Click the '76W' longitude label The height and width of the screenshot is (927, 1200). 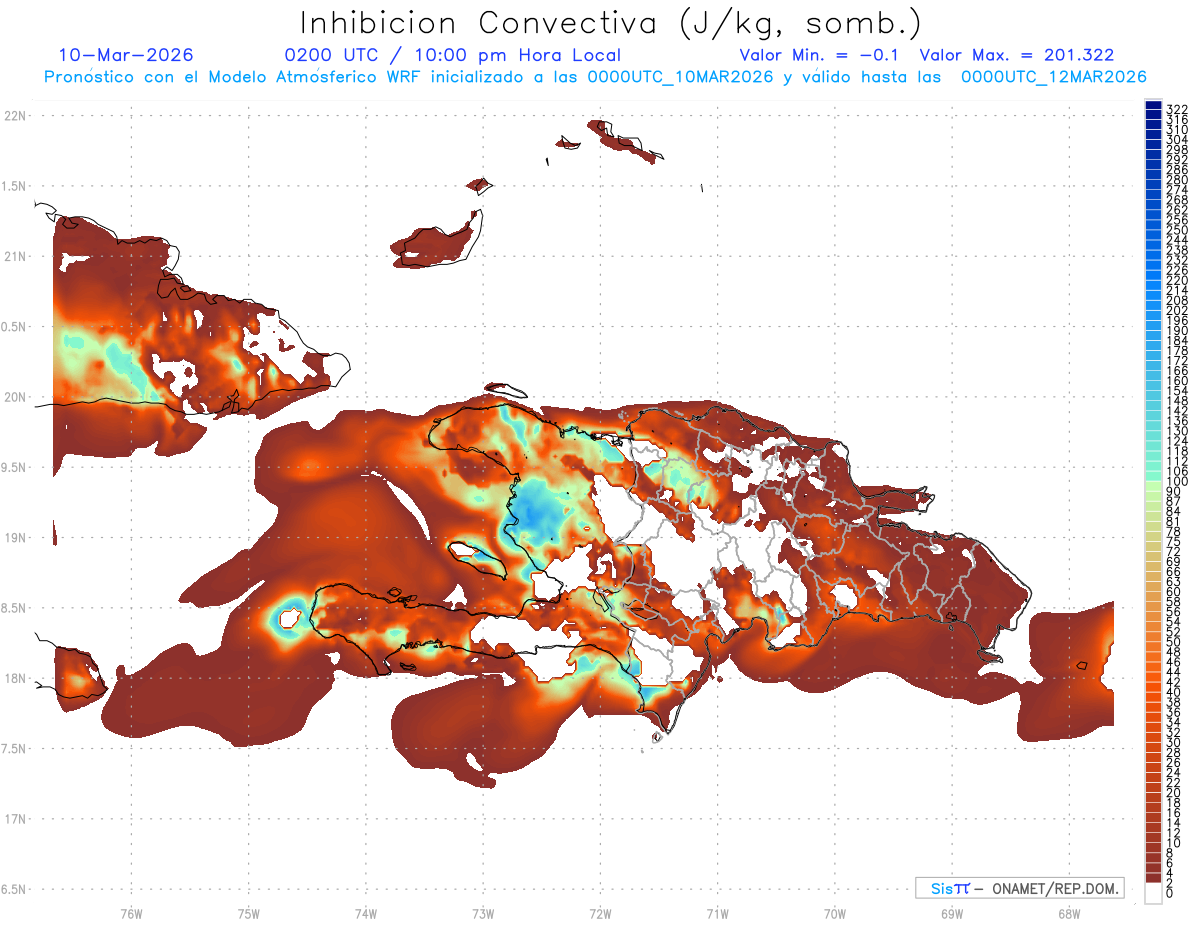131,913
